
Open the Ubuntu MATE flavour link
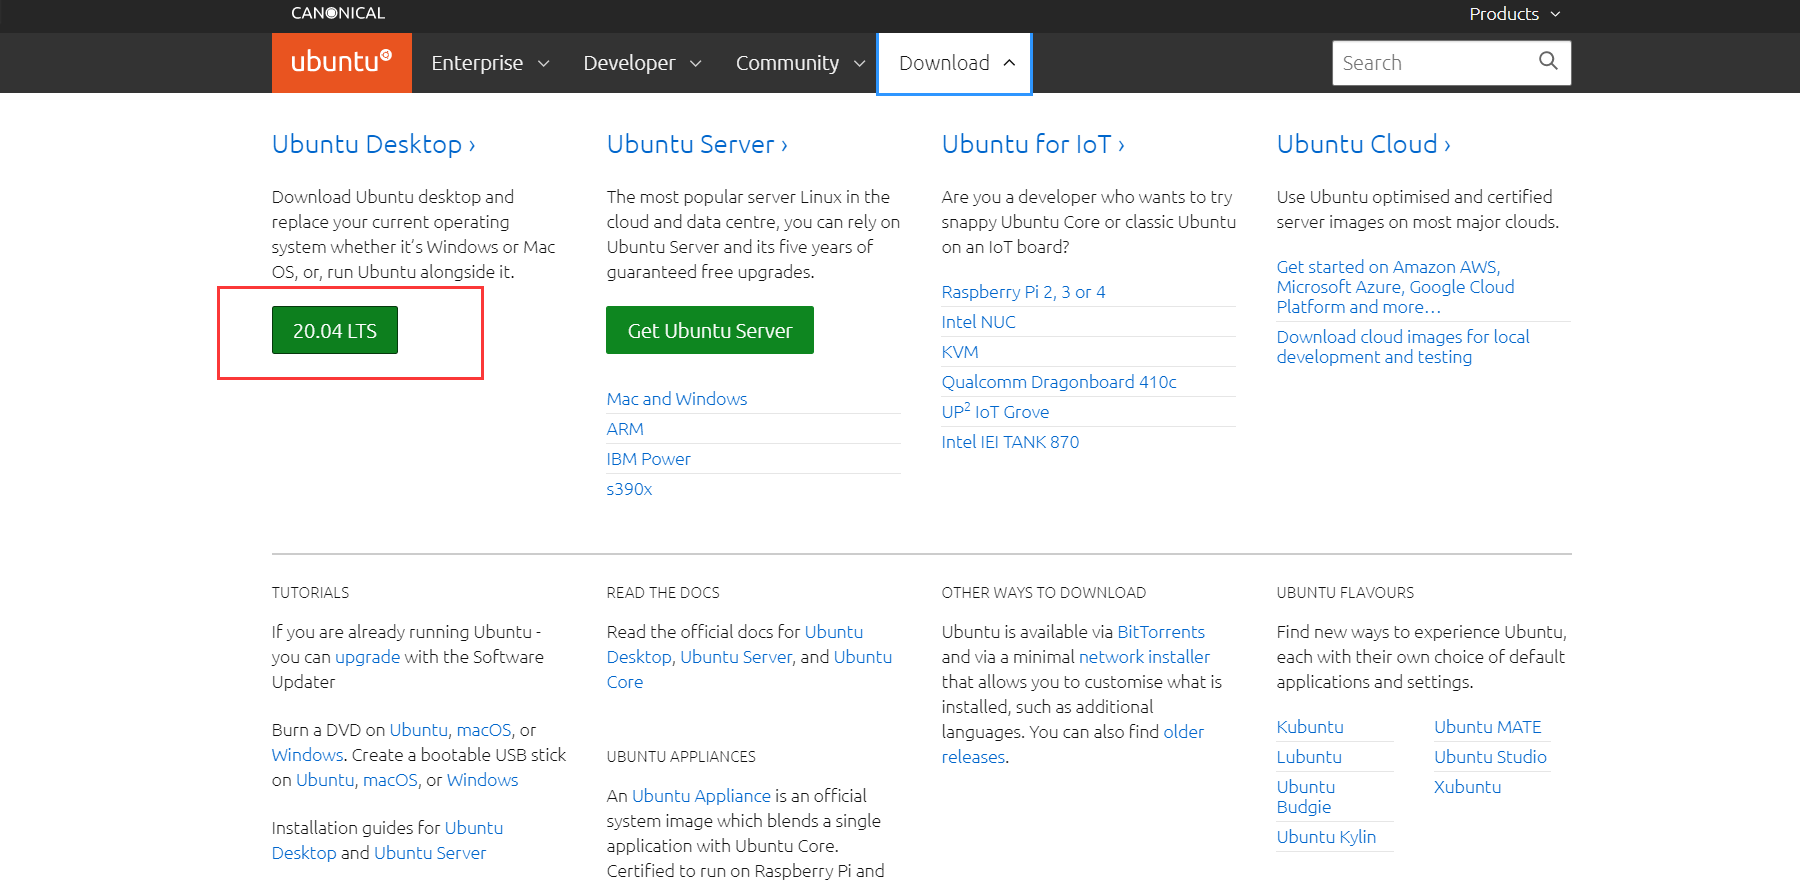pyautogui.click(x=1488, y=727)
